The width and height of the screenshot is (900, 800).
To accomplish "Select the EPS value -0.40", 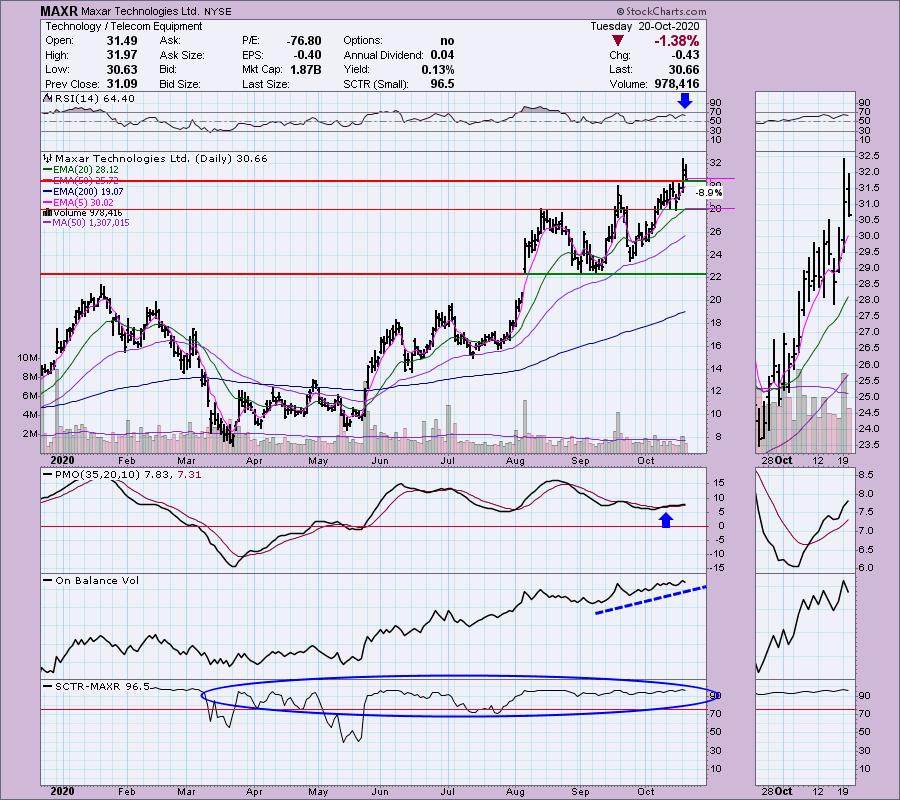I will tap(309, 55).
